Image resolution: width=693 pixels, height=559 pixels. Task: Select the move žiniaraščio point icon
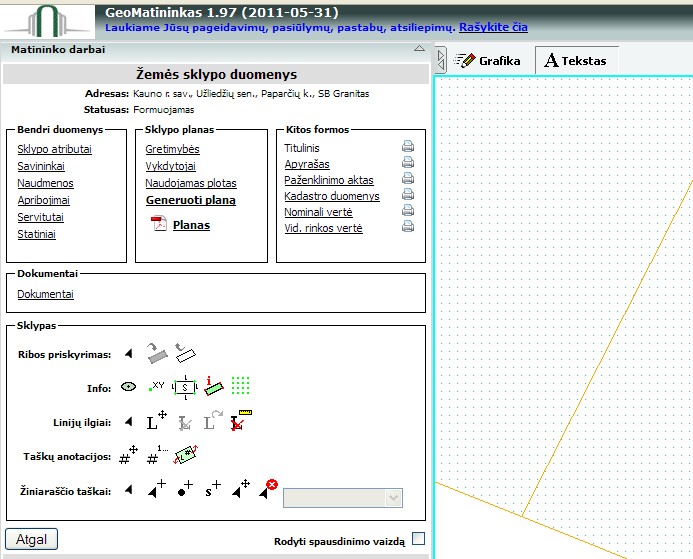(241, 489)
